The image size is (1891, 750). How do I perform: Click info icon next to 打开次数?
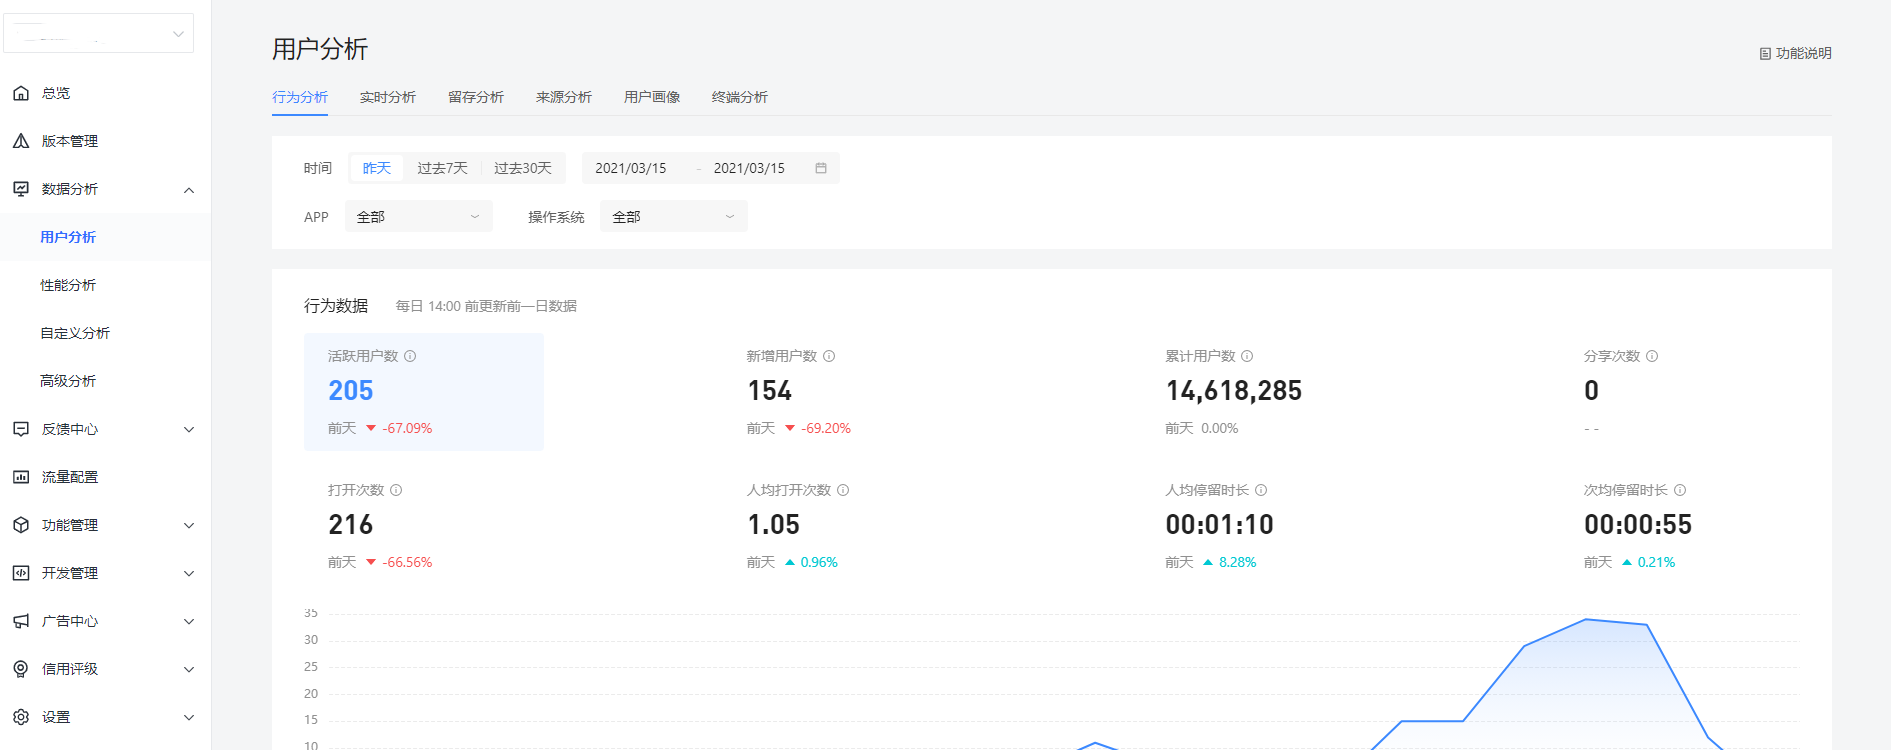(396, 490)
